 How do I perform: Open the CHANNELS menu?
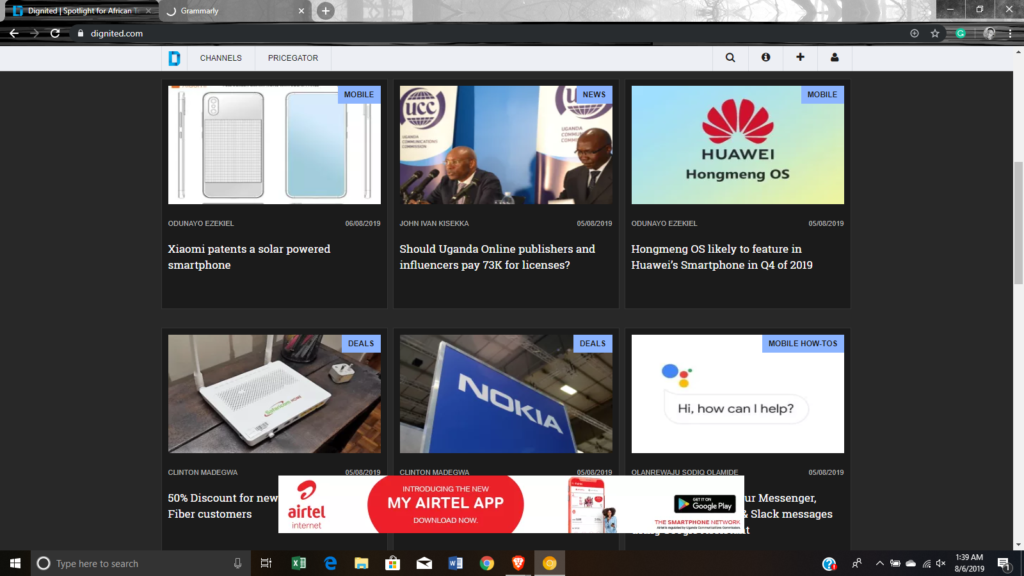click(x=221, y=58)
